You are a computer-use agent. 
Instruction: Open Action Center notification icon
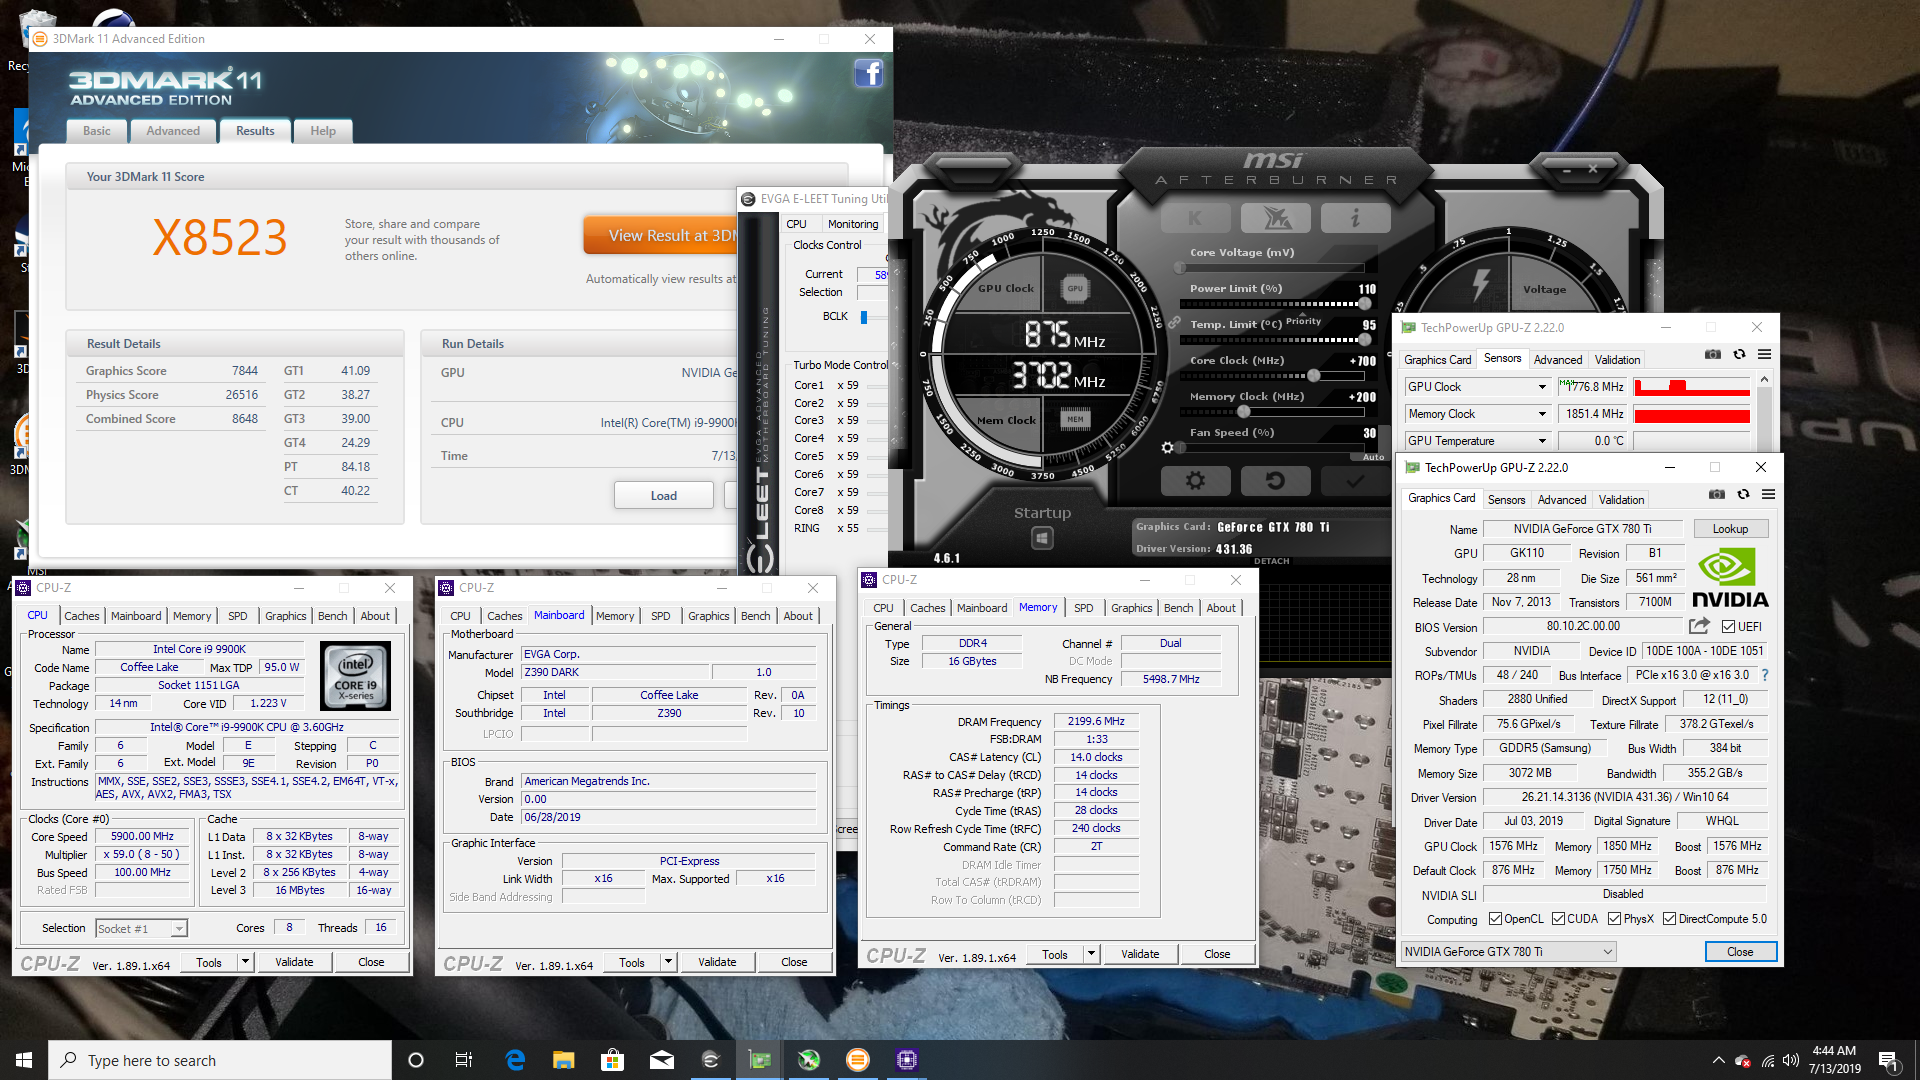[1888, 1060]
